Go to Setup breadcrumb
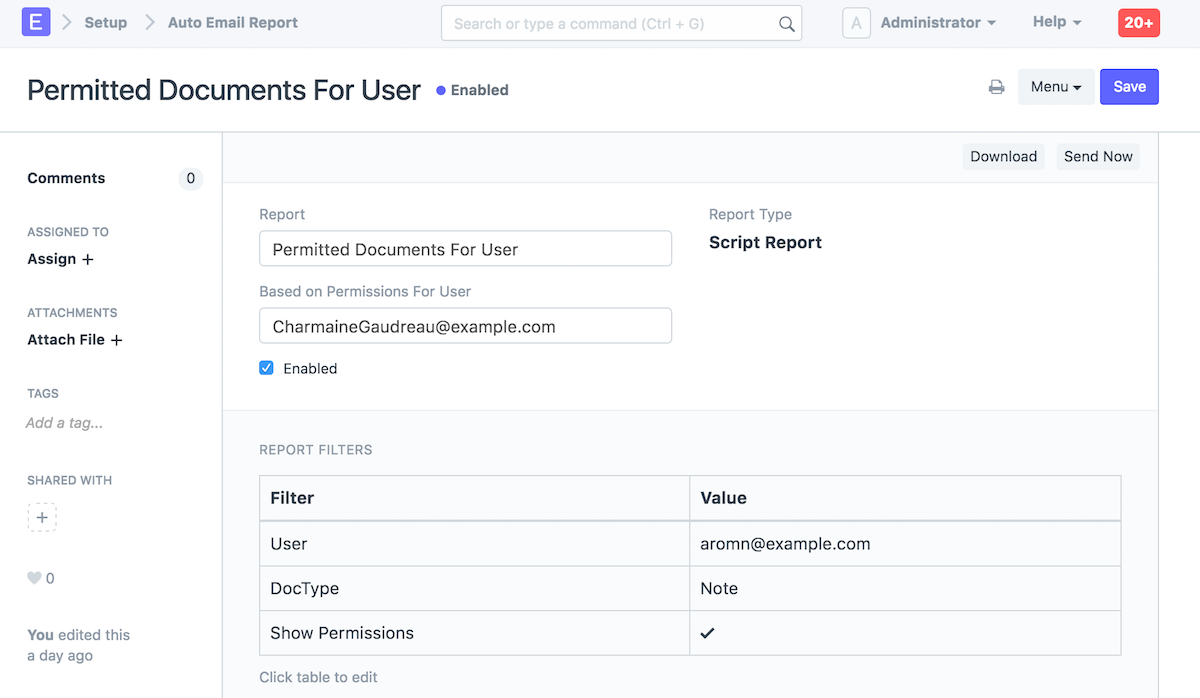 pyautogui.click(x=105, y=22)
